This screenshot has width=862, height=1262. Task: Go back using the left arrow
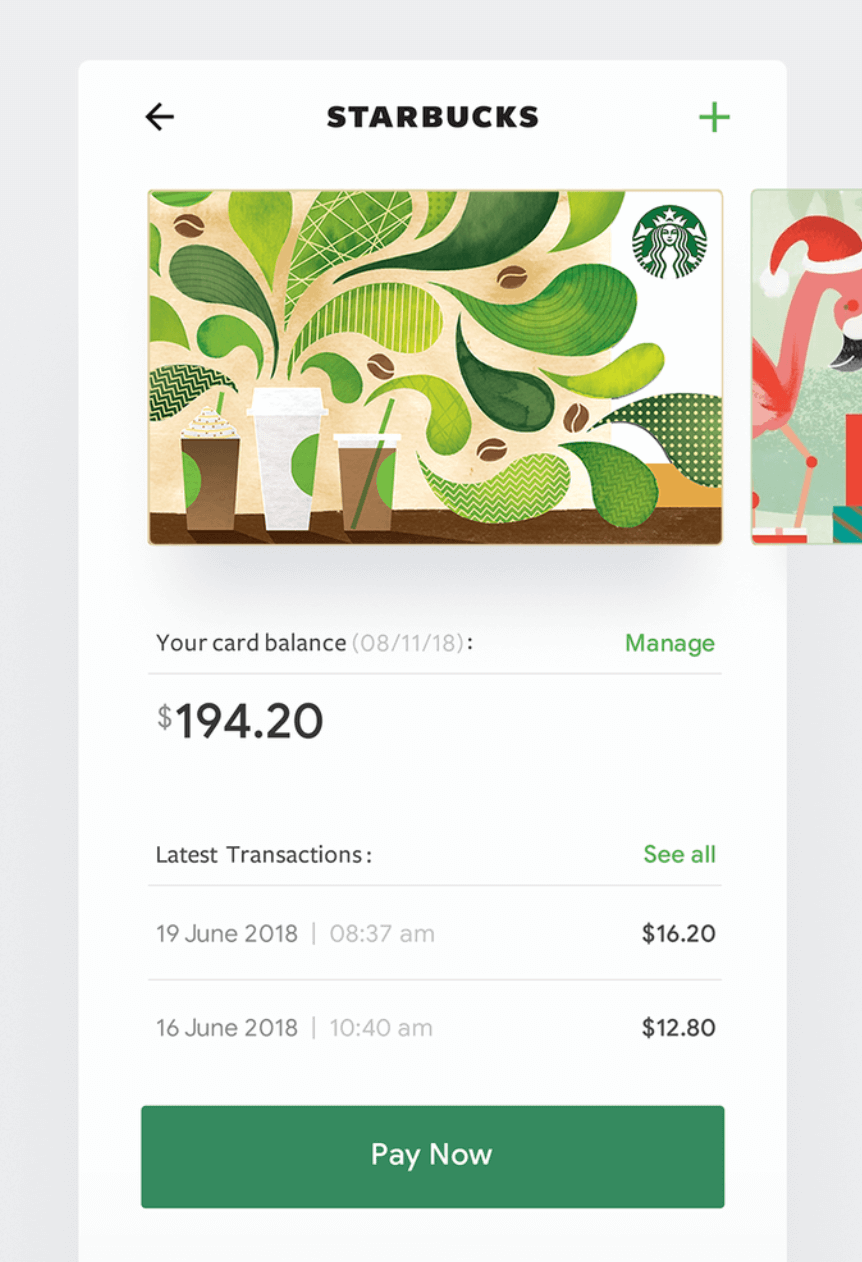(x=160, y=117)
